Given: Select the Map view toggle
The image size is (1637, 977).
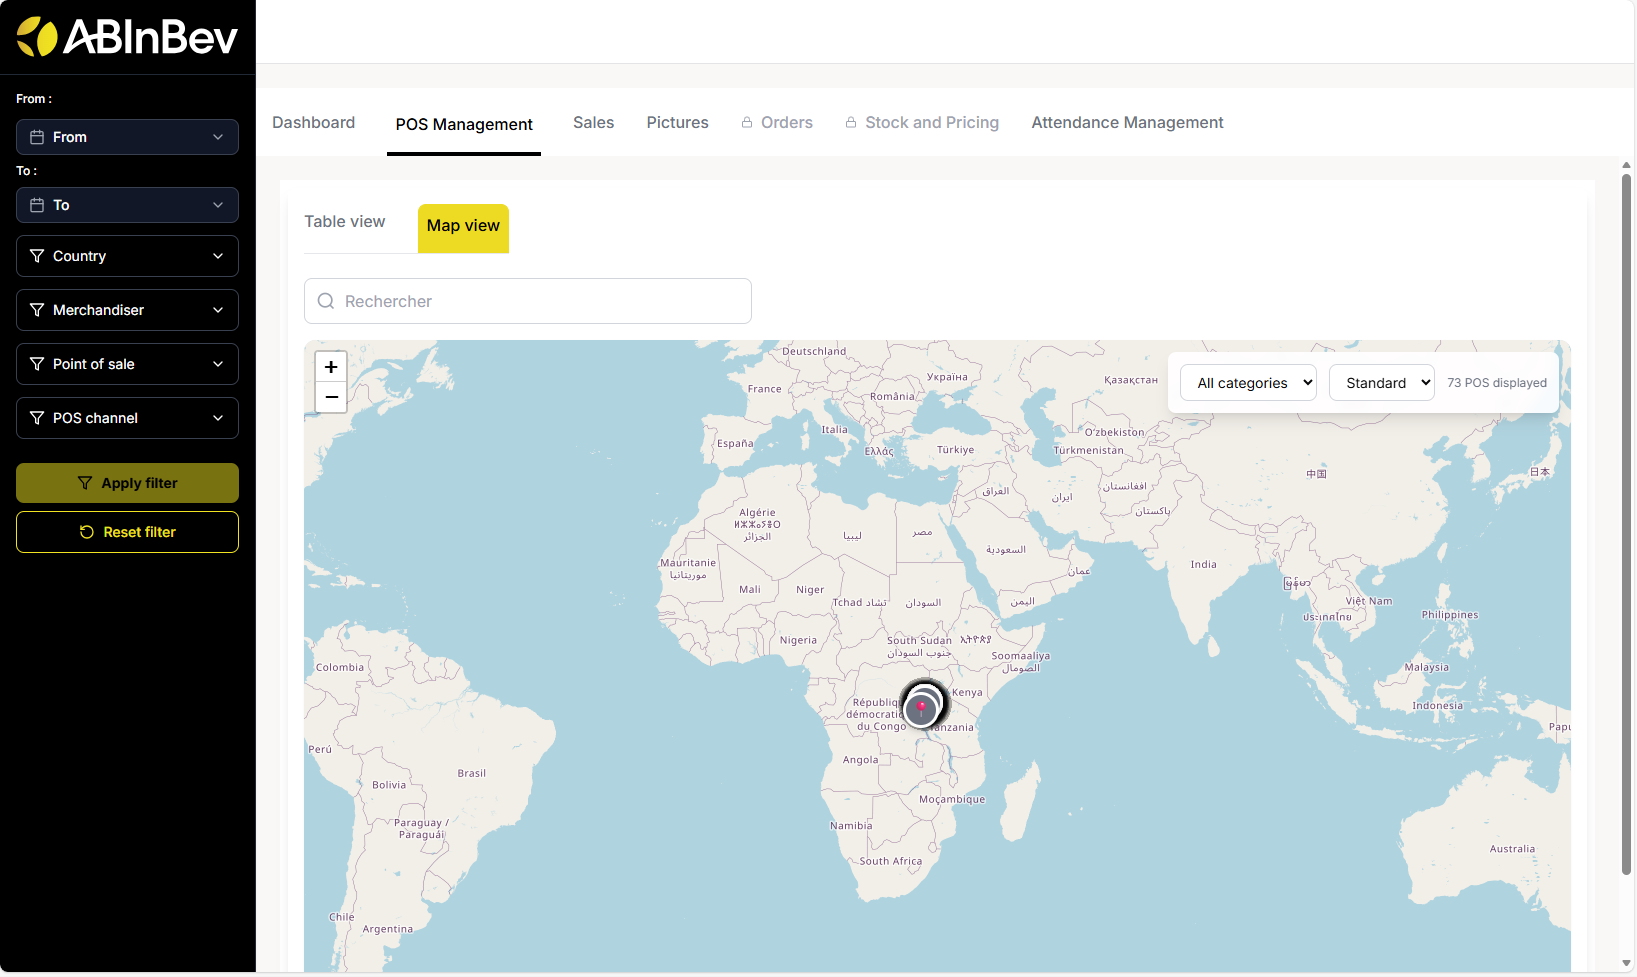Looking at the screenshot, I should point(463,226).
